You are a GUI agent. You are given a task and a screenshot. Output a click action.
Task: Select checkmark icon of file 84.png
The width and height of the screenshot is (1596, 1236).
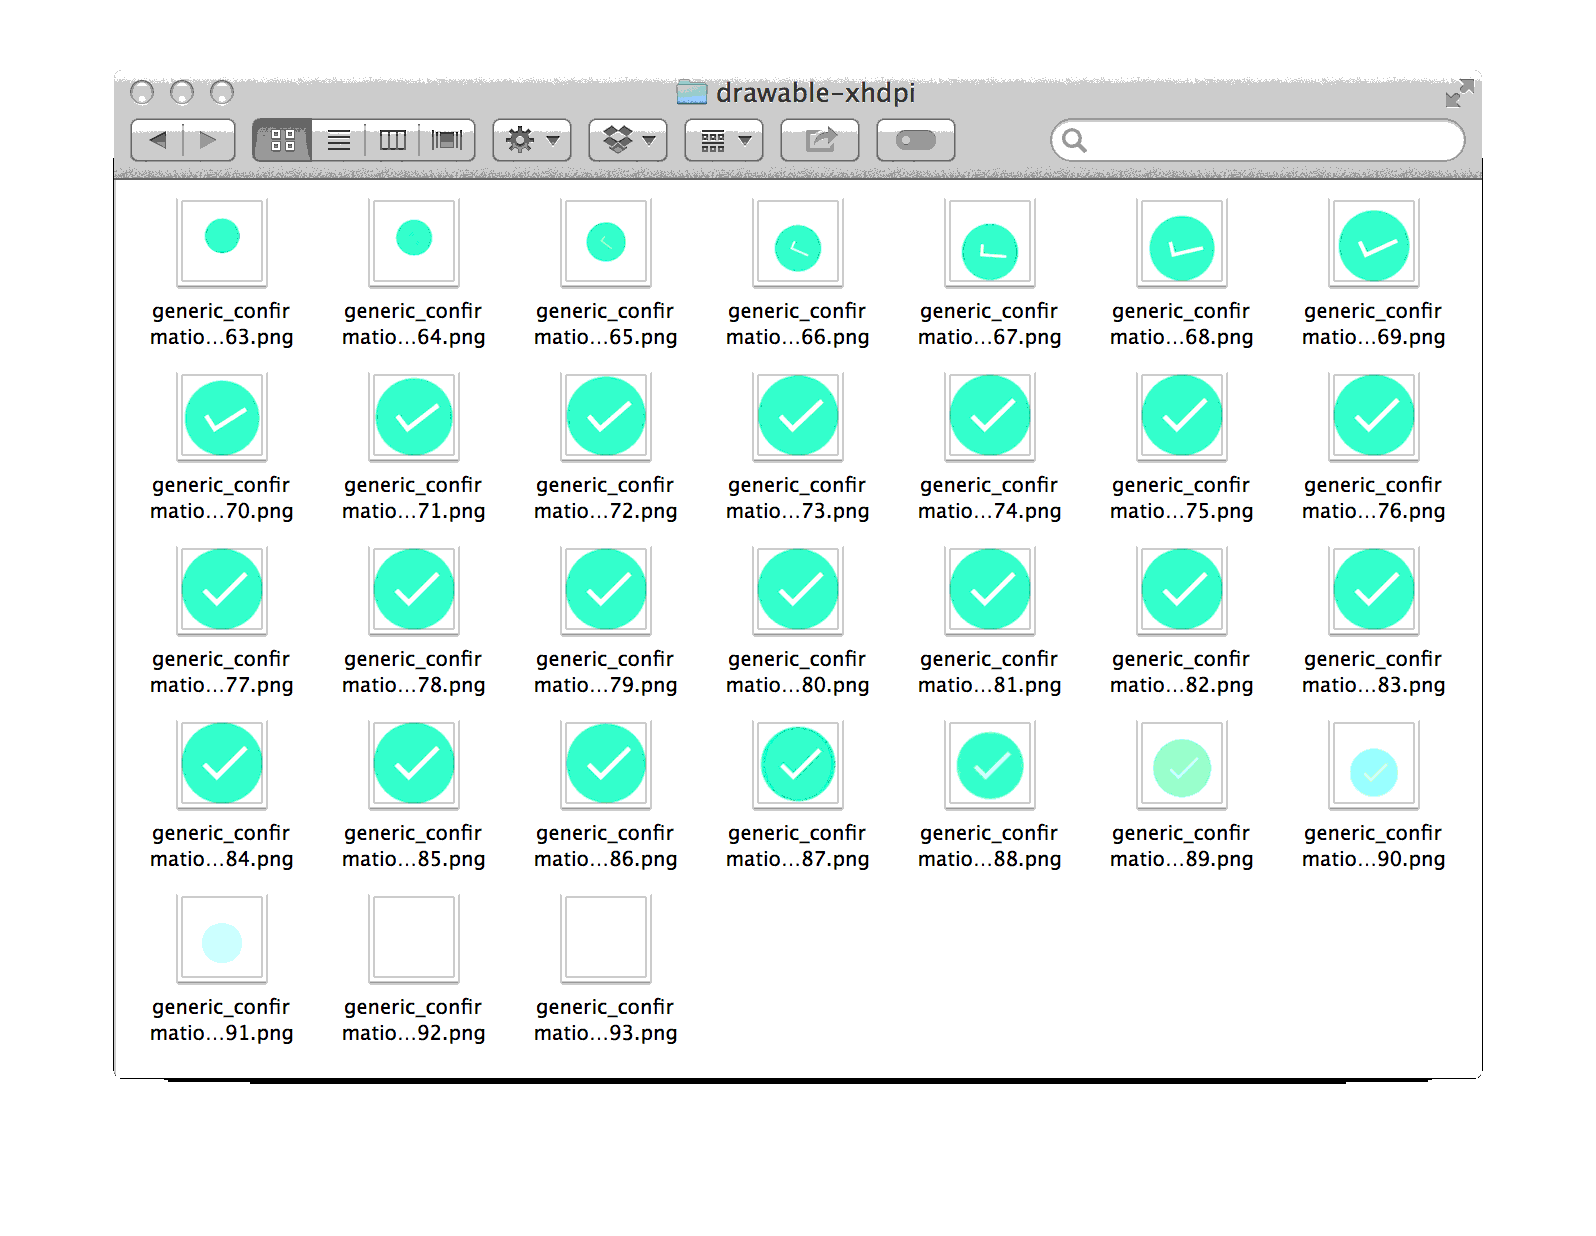[x=222, y=765]
